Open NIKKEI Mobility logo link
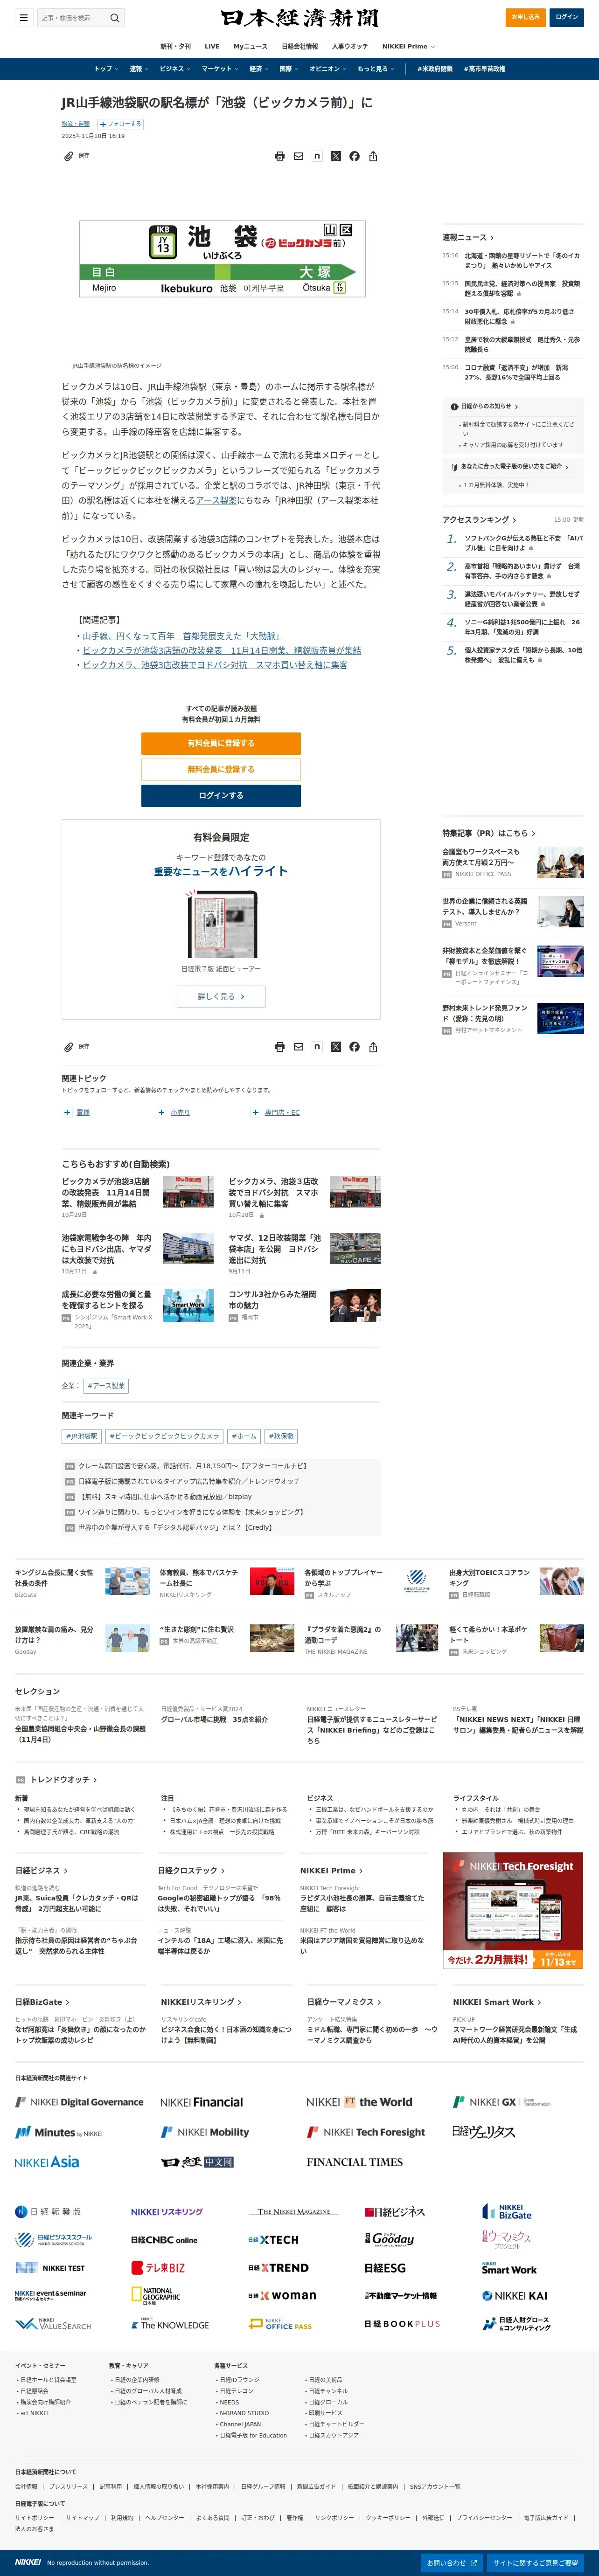This screenshot has width=599, height=2576. [x=205, y=2132]
